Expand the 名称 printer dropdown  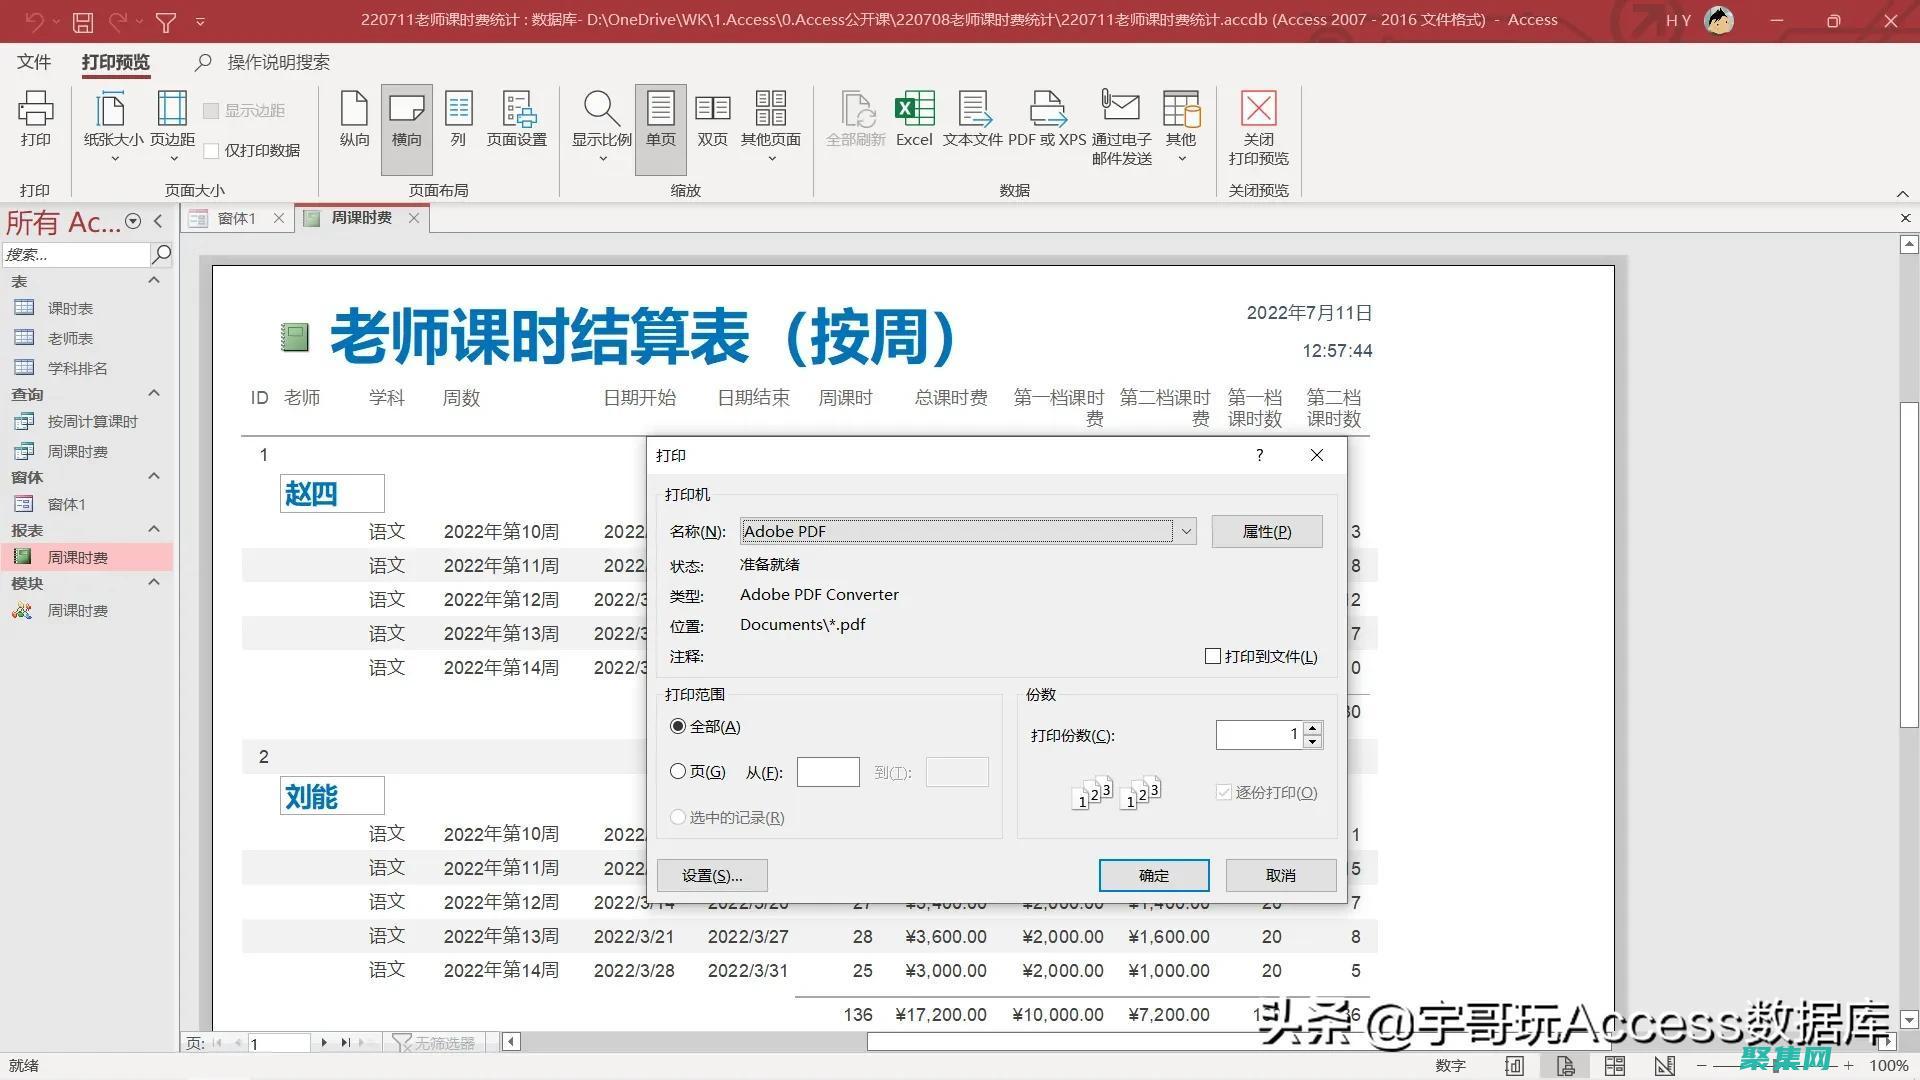tap(1184, 530)
